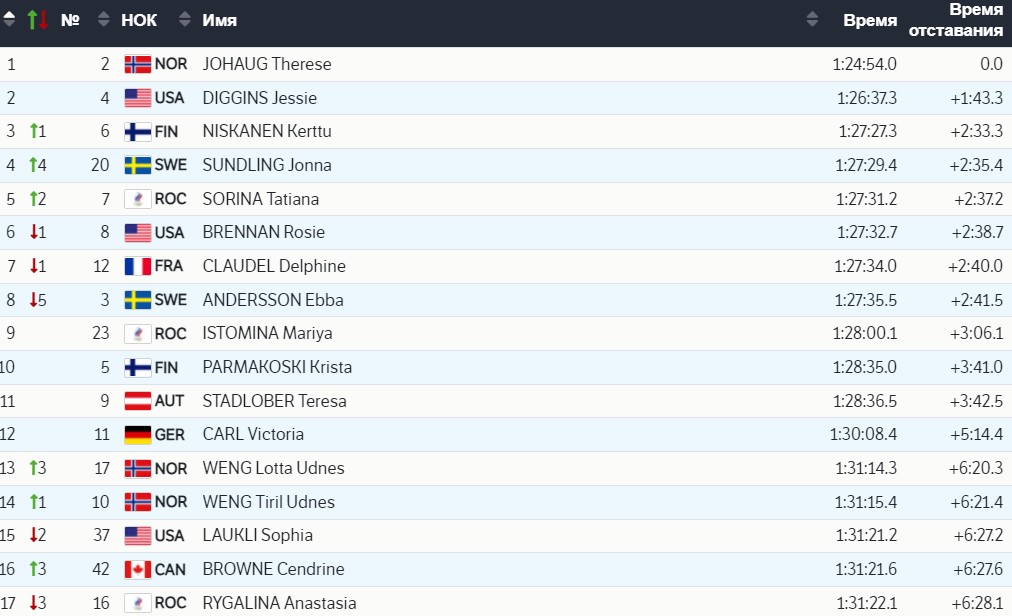
Task: Click sort arrows between № and НОК
Action: click(x=104, y=20)
